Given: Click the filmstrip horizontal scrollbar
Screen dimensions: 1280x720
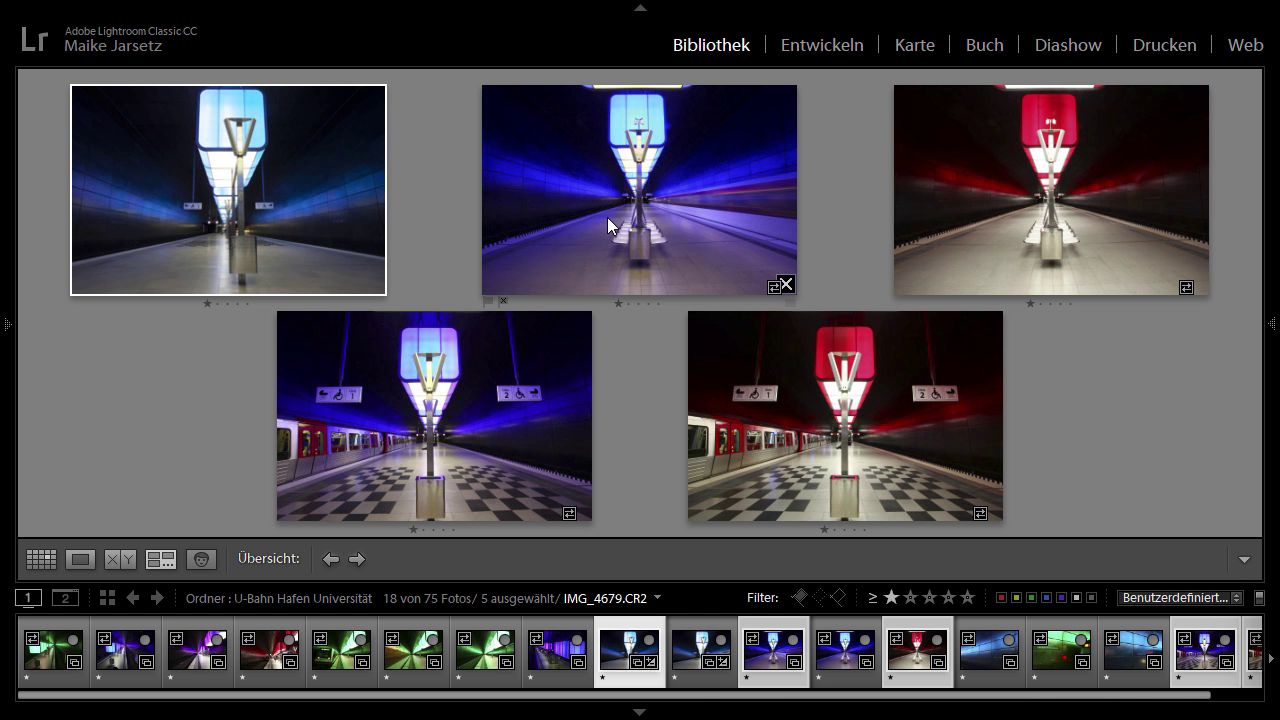Looking at the screenshot, I should tap(614, 694).
